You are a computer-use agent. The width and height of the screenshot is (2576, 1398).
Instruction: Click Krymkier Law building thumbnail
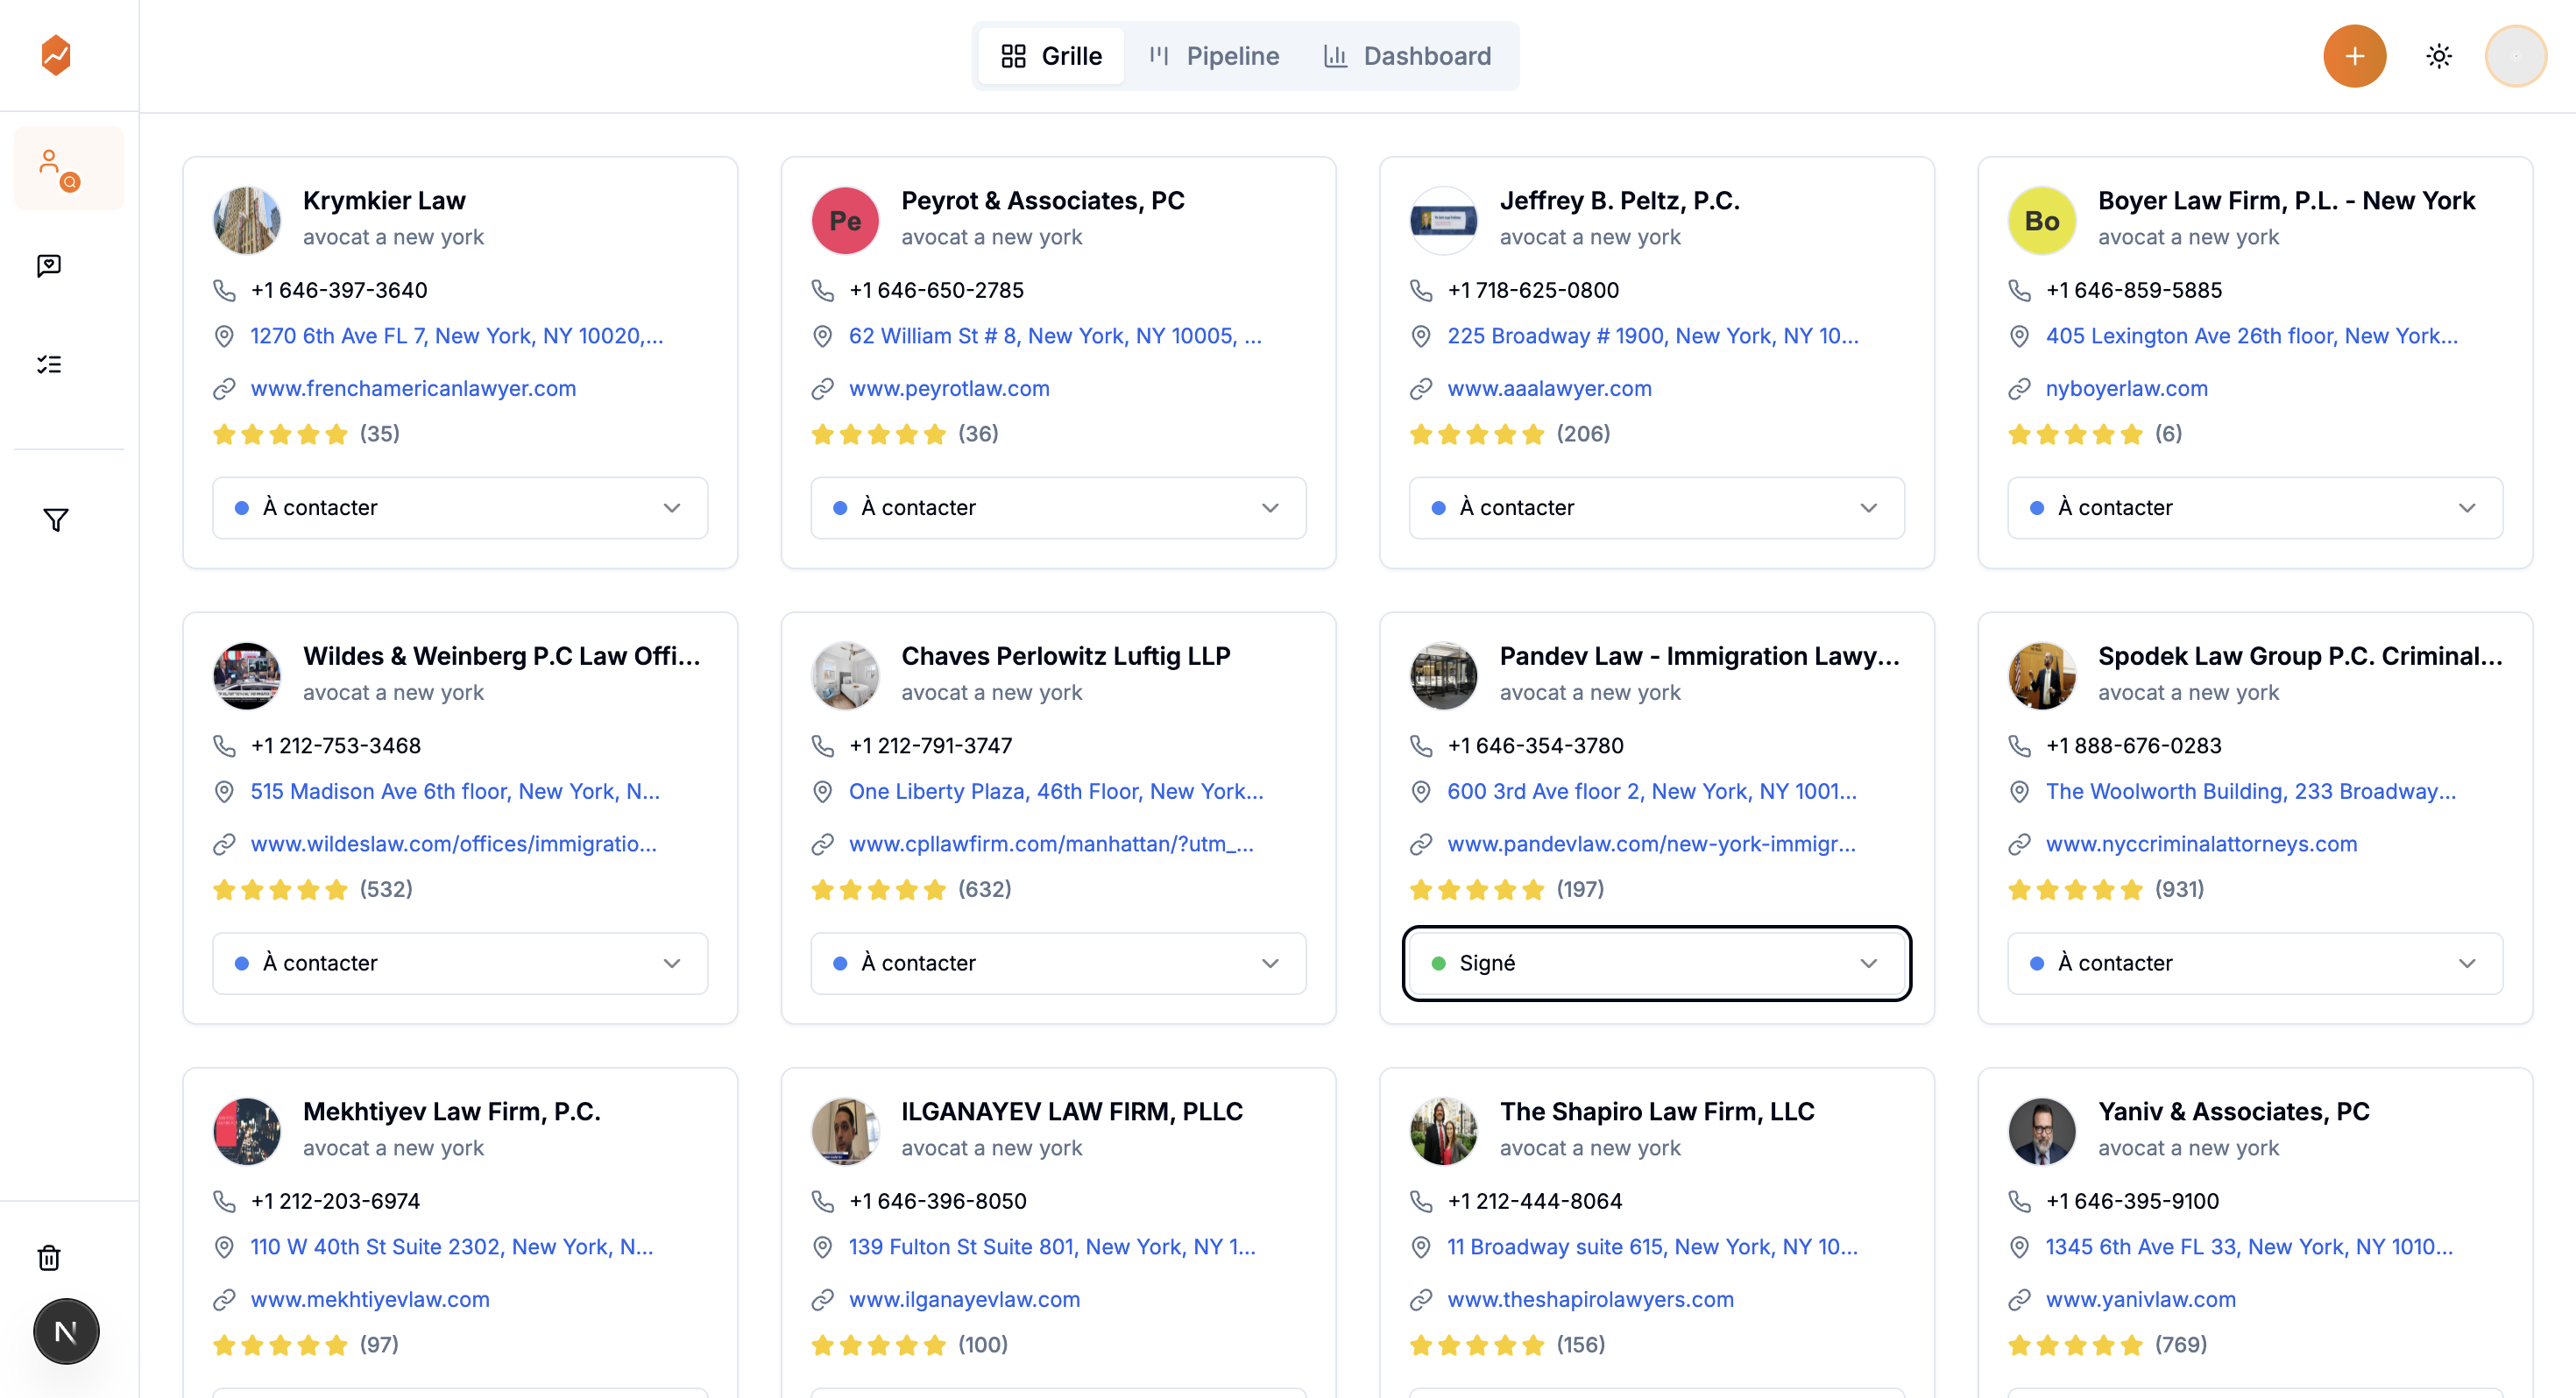(x=246, y=220)
